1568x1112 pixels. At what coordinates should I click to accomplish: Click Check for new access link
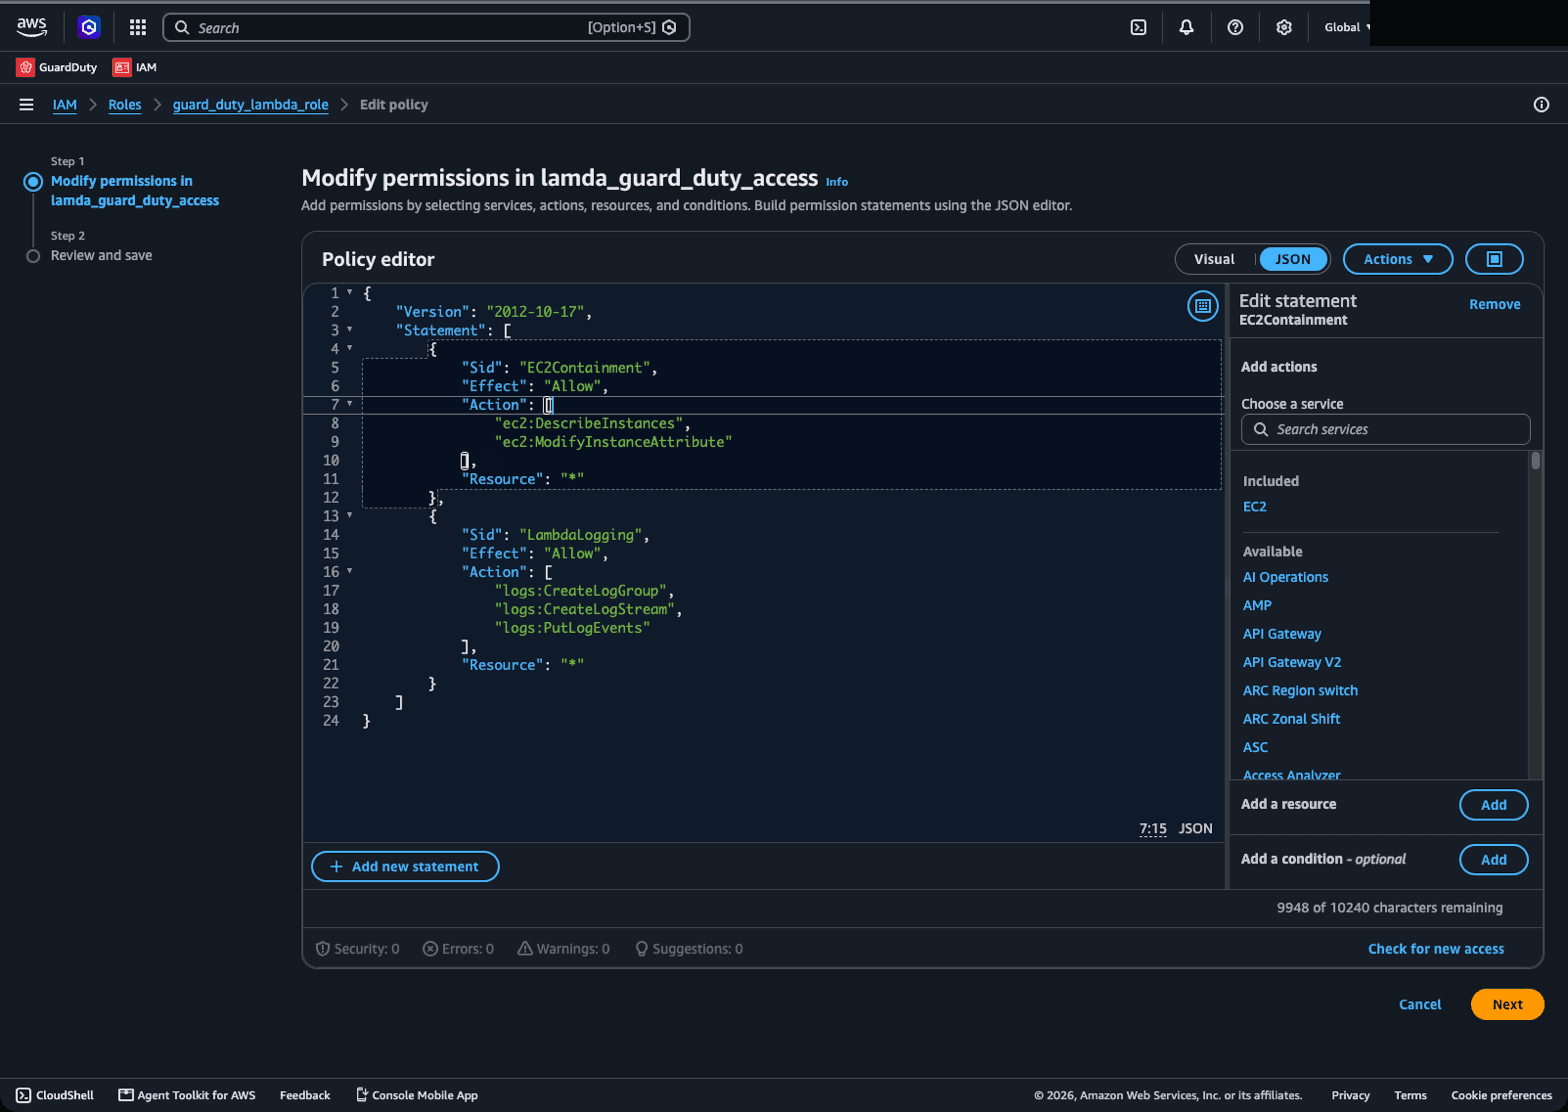[x=1436, y=949]
